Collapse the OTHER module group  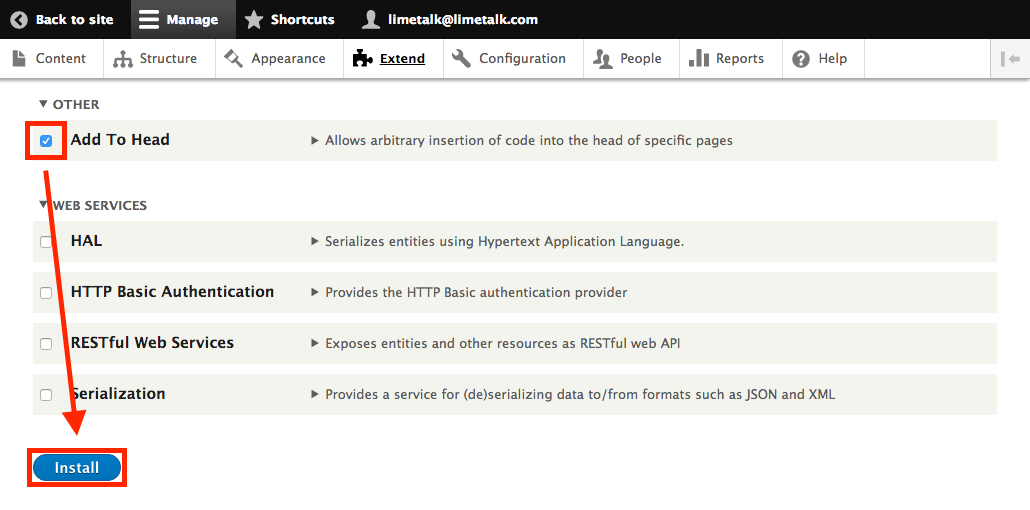pyautogui.click(x=69, y=104)
